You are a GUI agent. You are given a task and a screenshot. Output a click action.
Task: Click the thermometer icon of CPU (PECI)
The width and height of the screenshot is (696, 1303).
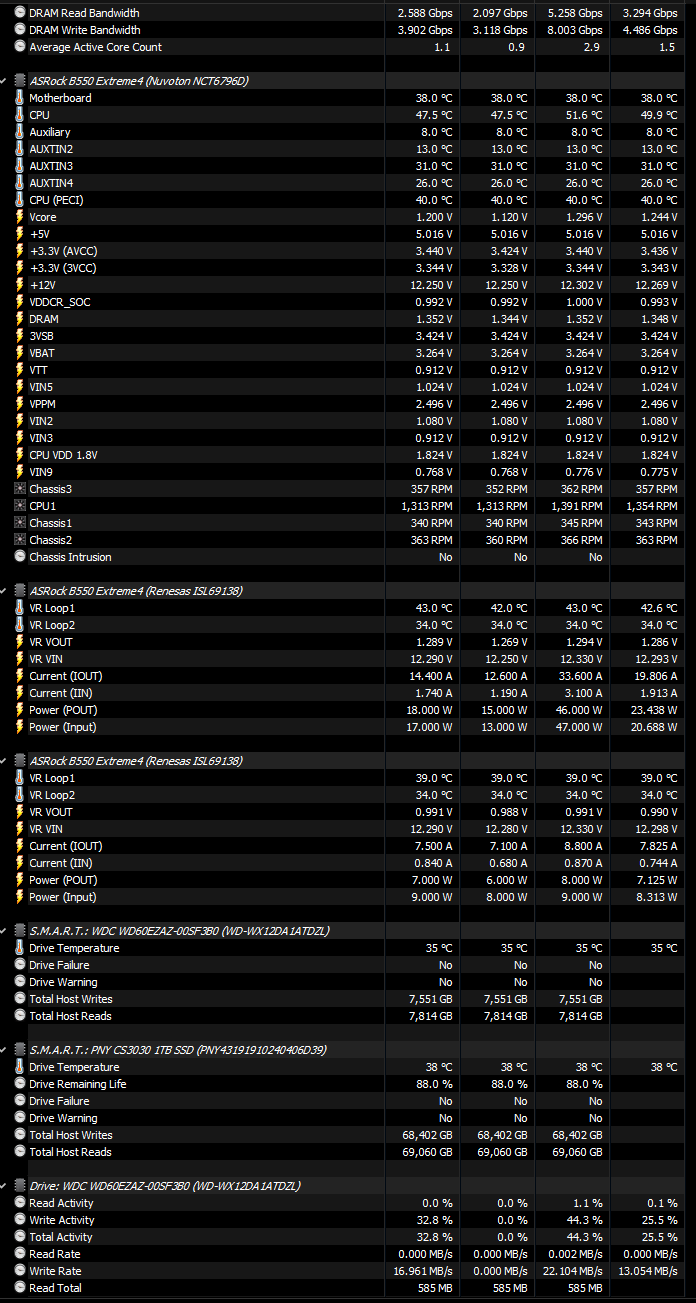(x=20, y=200)
